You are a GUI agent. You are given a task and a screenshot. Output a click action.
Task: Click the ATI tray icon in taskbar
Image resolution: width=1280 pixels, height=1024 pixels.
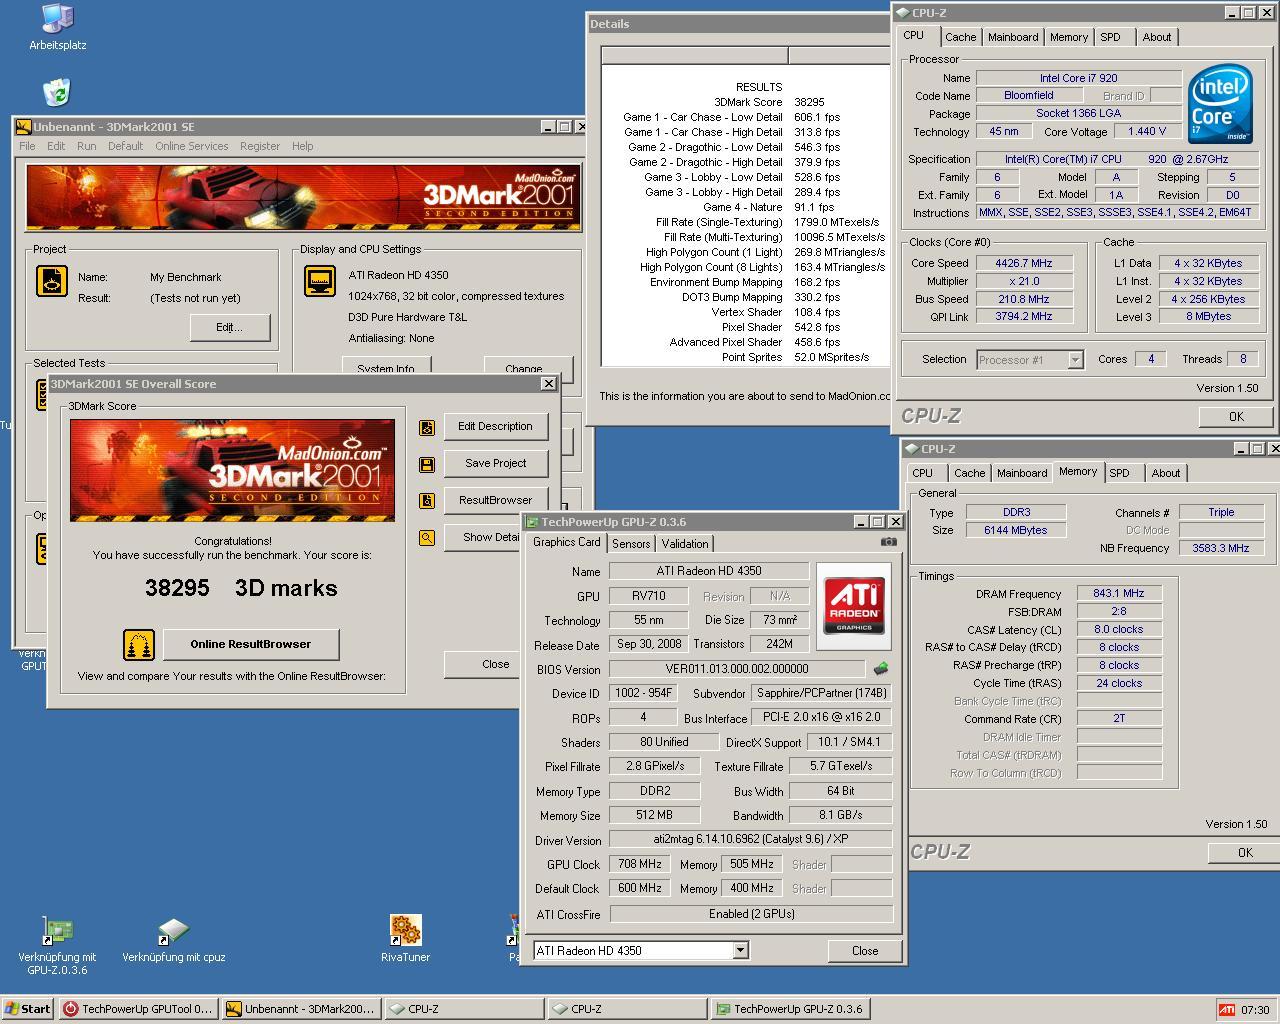1226,1010
